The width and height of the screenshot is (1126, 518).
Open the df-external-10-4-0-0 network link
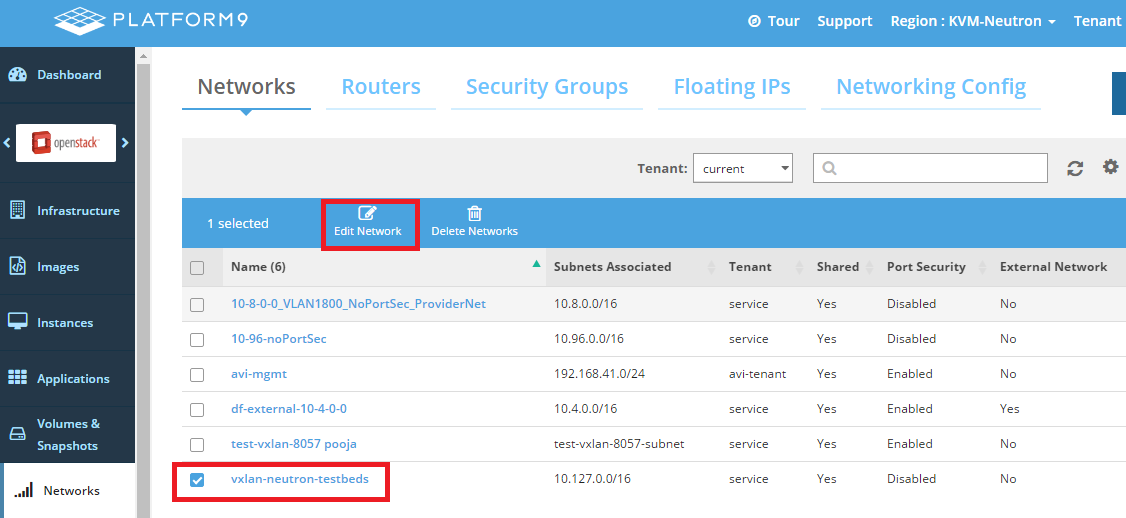289,409
